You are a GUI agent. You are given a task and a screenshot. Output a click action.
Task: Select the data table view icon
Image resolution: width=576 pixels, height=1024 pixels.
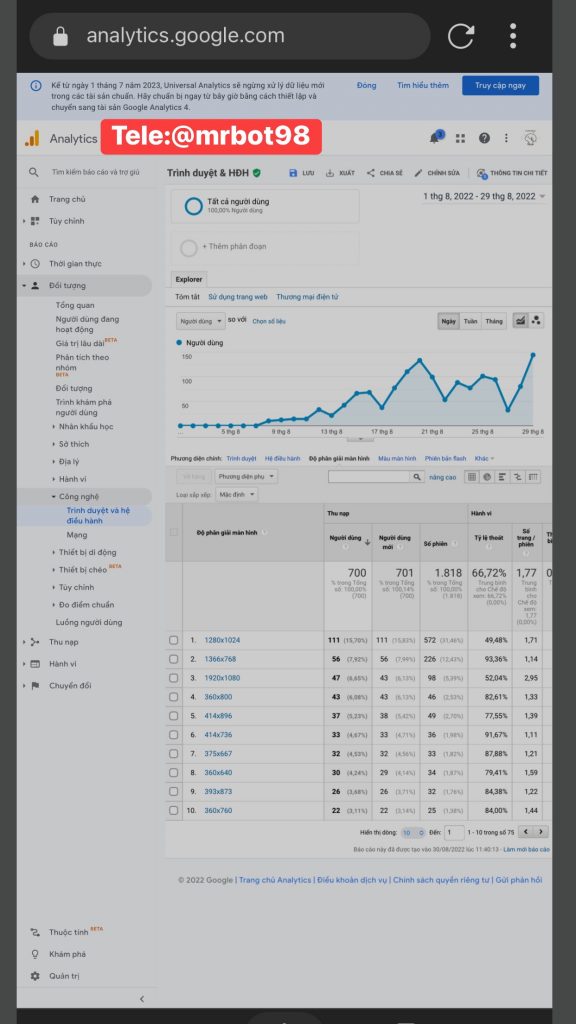pos(471,477)
